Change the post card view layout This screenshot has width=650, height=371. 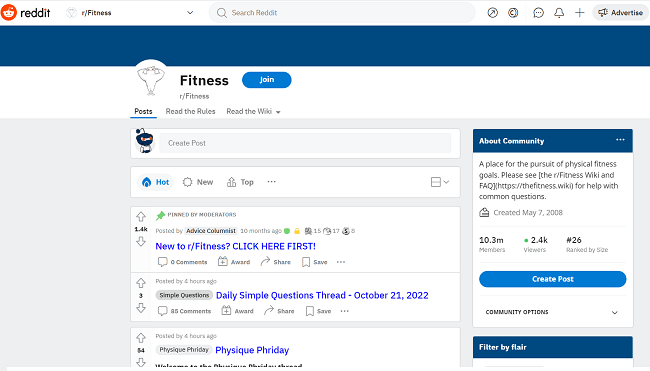click(440, 182)
